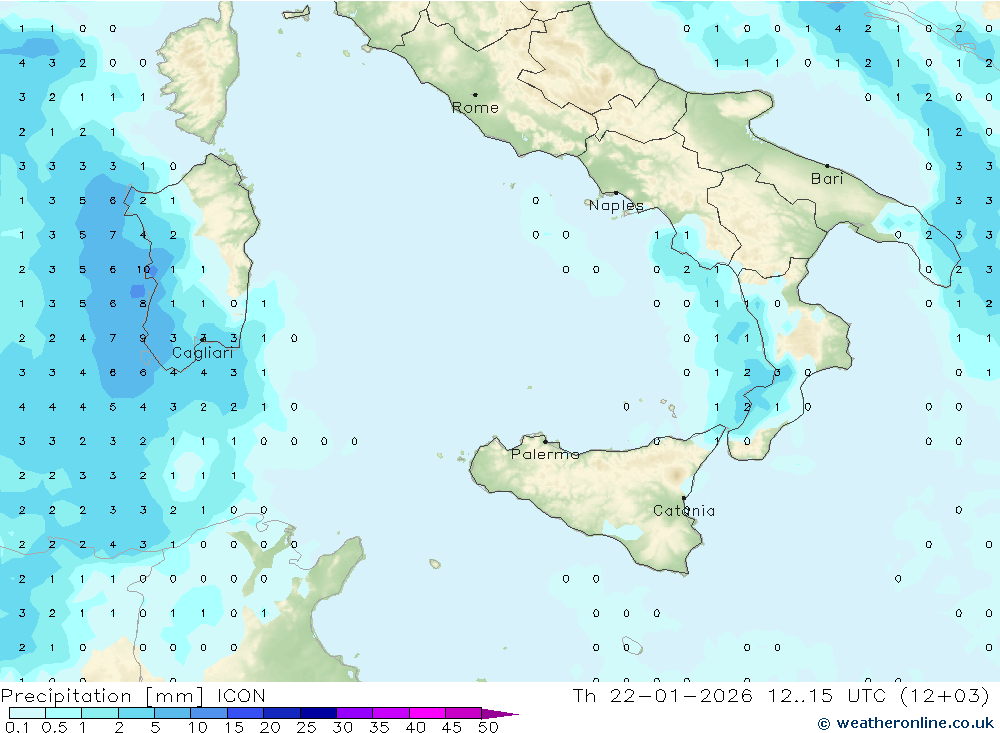Pick the legend swatch between 5 and 10

(x=172, y=713)
